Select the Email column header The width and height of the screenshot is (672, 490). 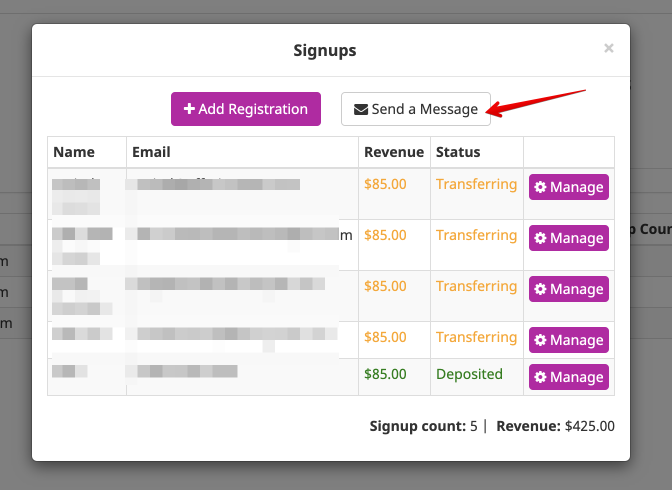(151, 152)
